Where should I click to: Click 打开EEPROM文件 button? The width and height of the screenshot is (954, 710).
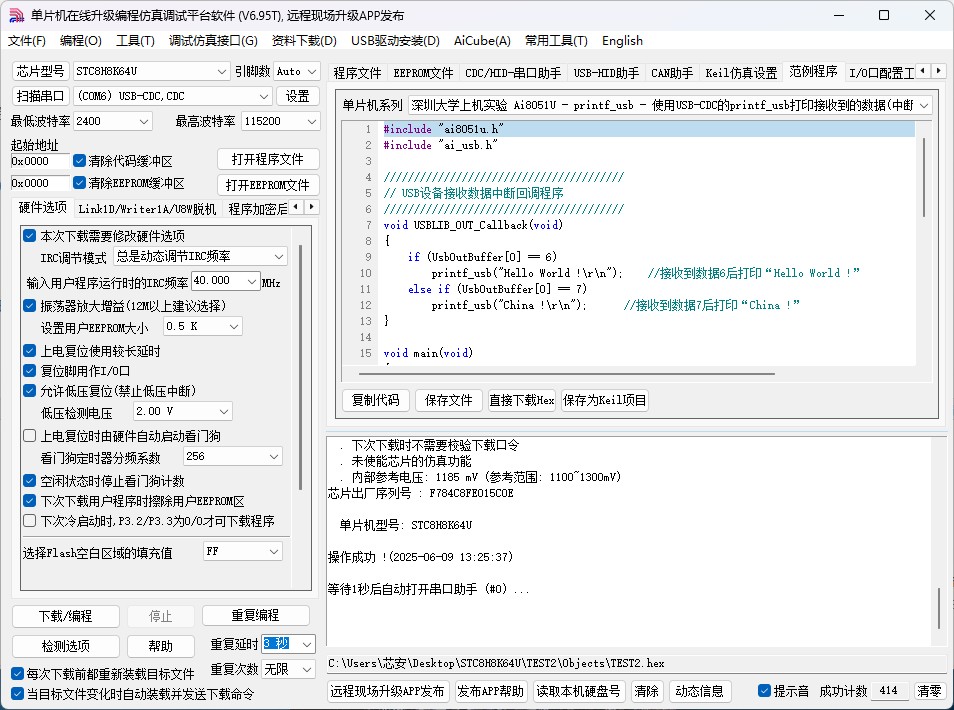[268, 184]
